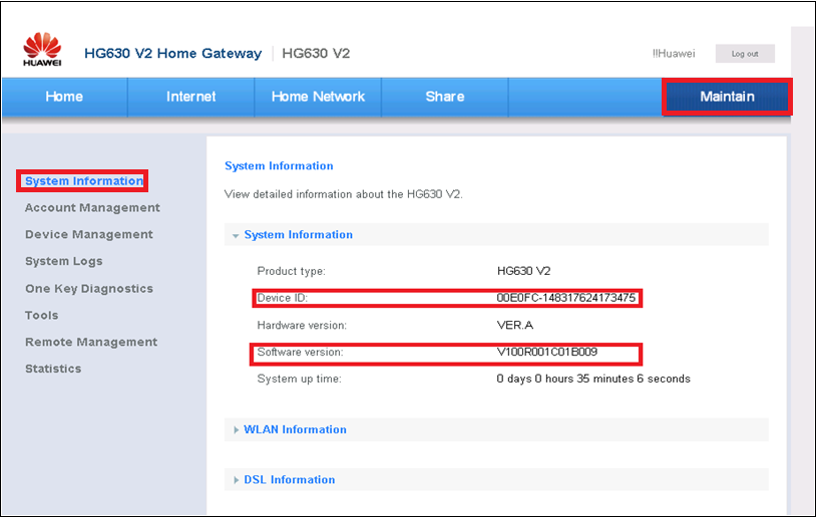Screen dimensions: 816x518
Task: Click the Huawei logo icon
Action: click(x=42, y=51)
